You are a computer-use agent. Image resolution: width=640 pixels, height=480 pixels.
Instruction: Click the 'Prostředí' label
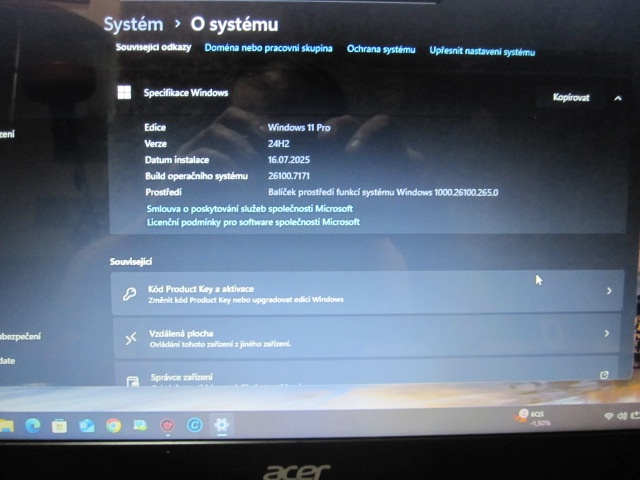163,192
